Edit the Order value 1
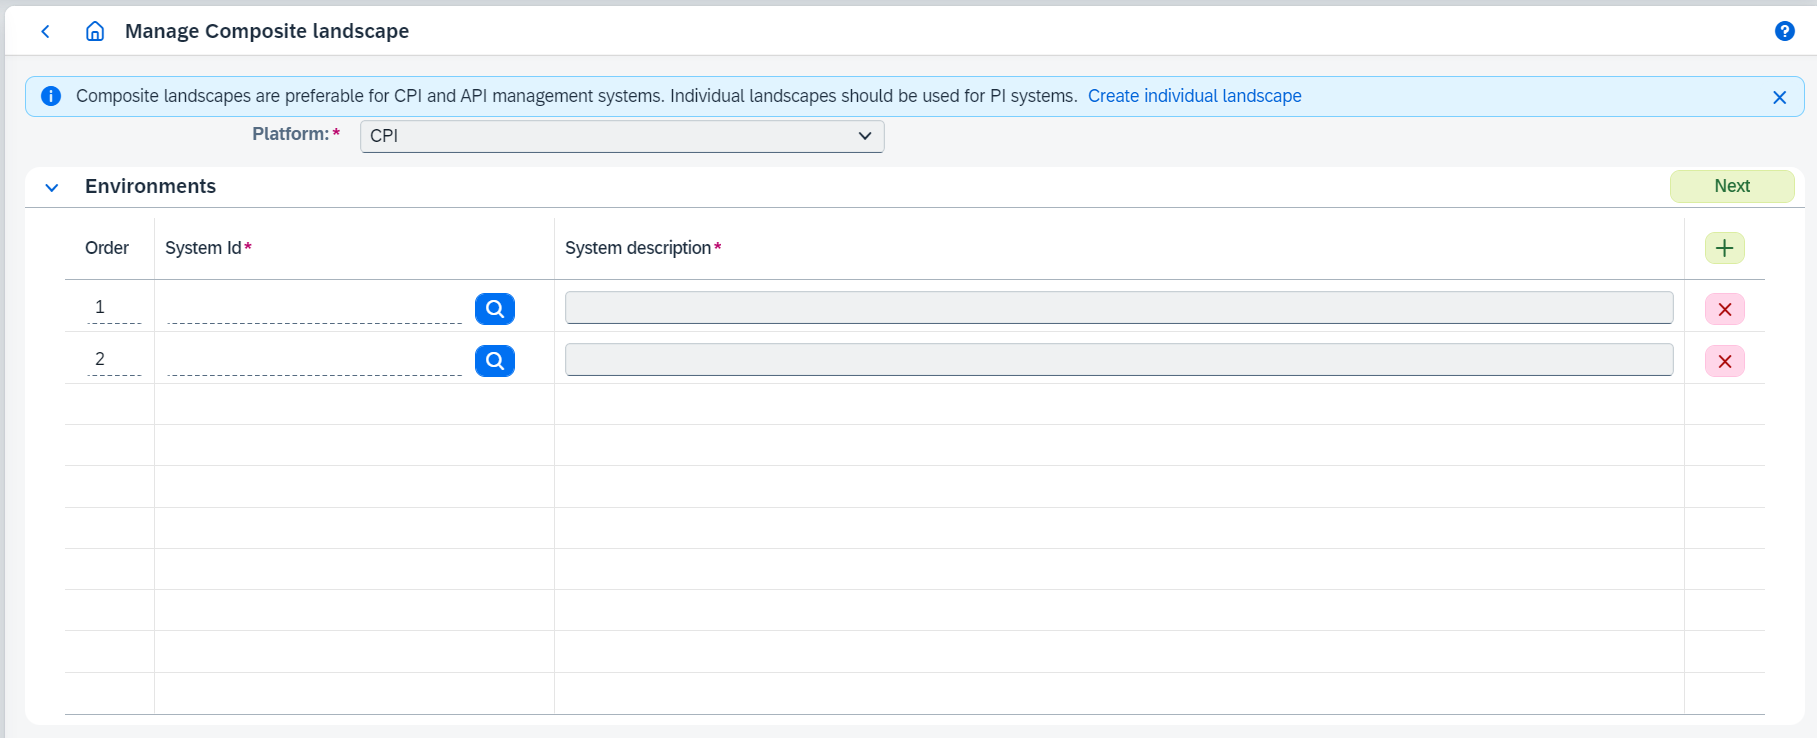Screen dimensions: 1817x738 (114, 307)
